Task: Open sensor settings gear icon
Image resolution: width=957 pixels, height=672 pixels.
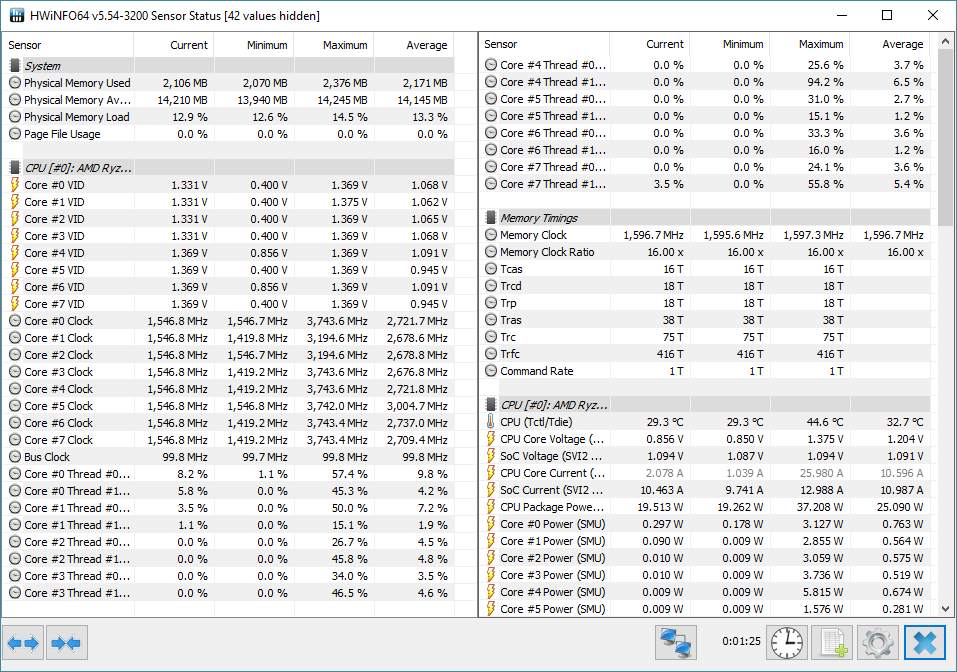Action: point(878,642)
